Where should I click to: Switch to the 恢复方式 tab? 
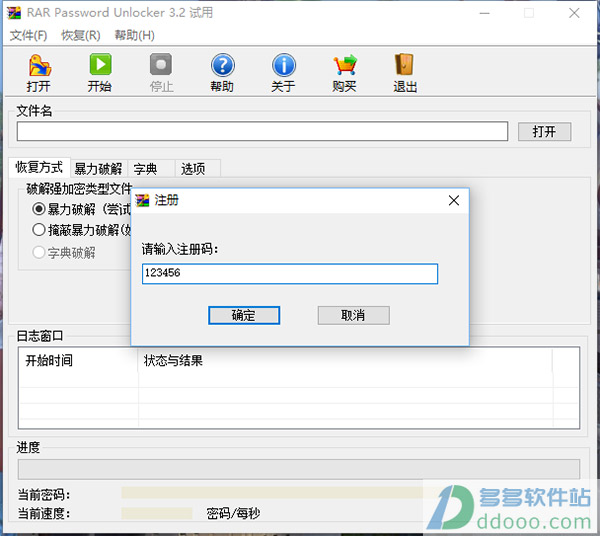point(39,167)
